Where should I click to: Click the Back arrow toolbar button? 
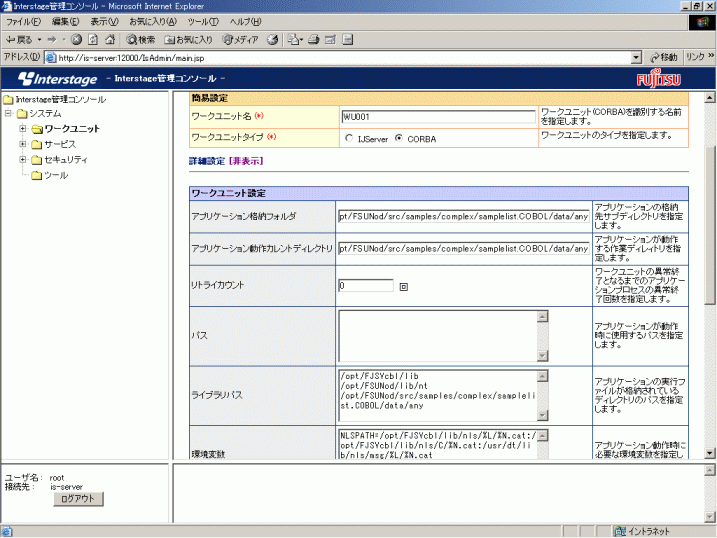19,40
